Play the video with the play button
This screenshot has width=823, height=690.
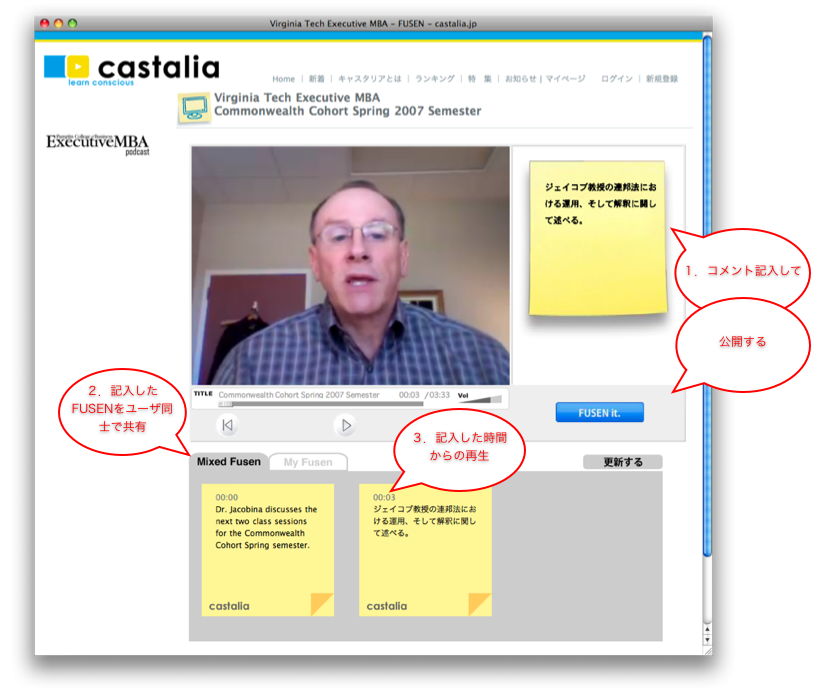[x=345, y=425]
